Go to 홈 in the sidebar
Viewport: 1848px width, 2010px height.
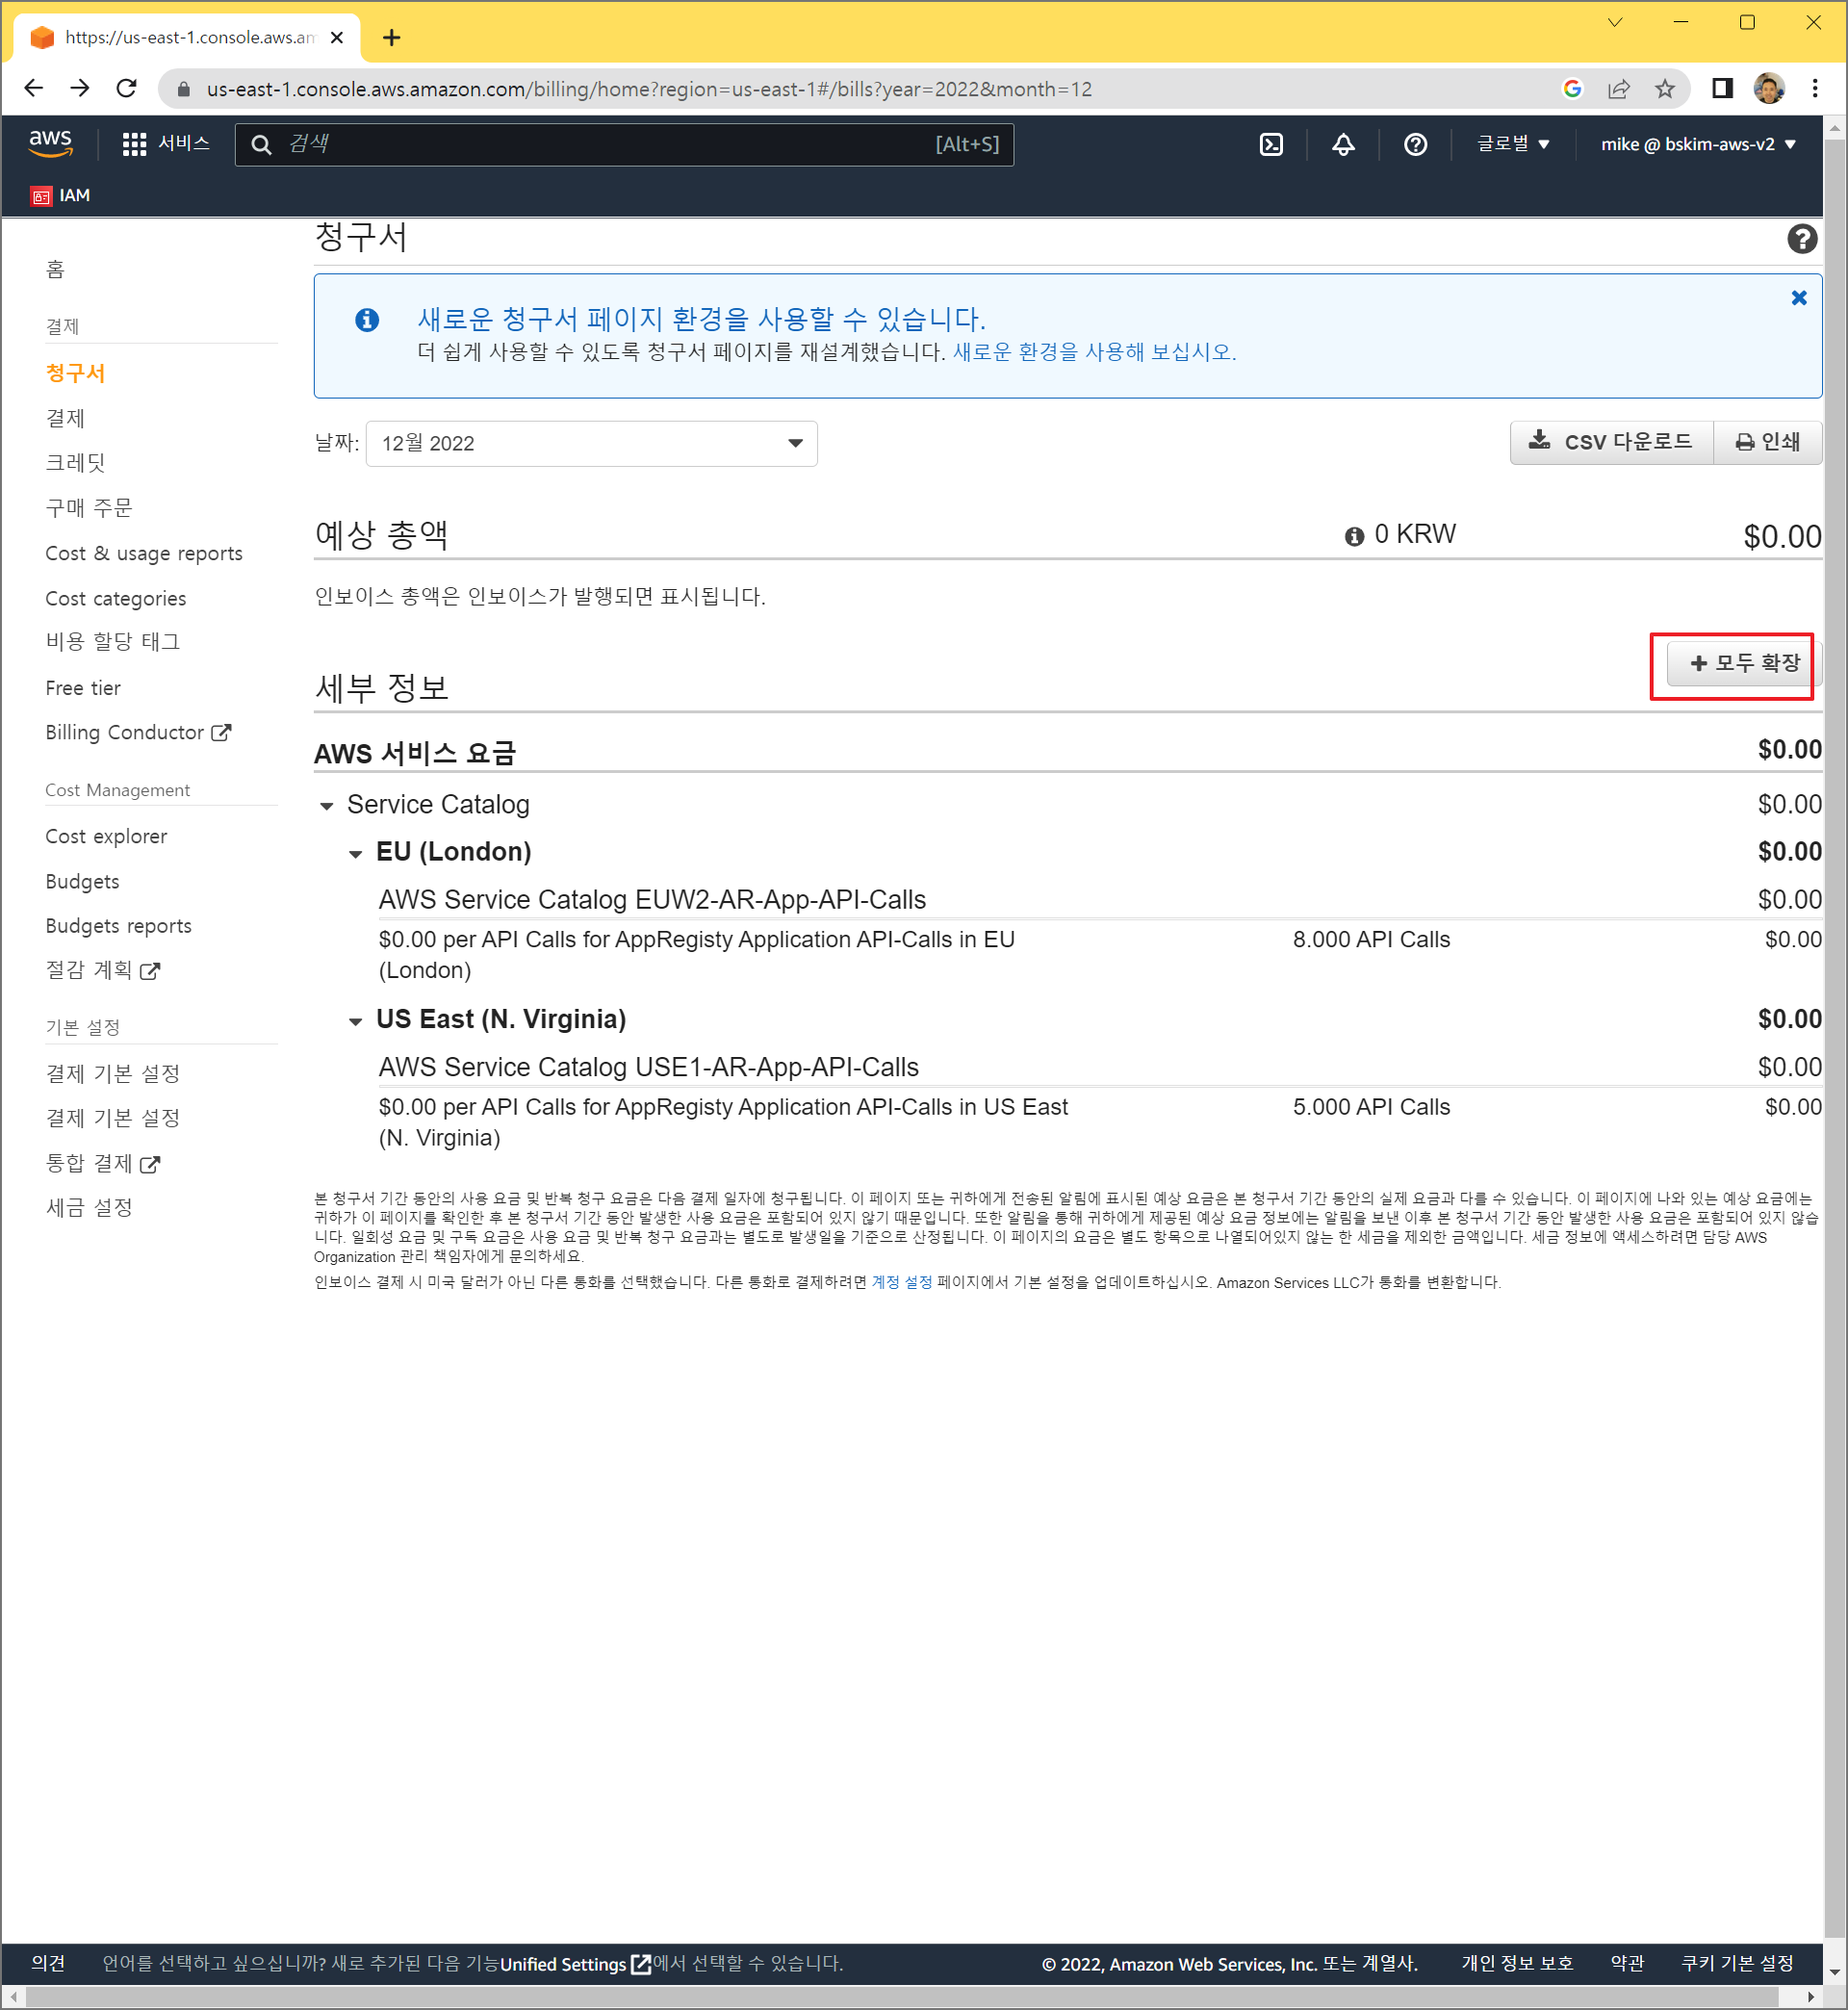tap(55, 268)
